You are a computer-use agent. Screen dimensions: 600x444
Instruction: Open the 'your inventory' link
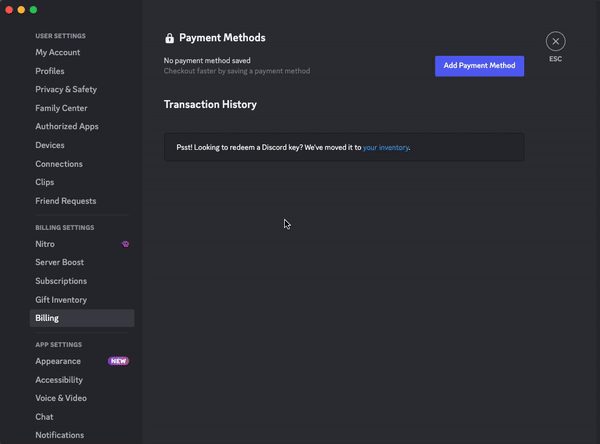click(385, 147)
